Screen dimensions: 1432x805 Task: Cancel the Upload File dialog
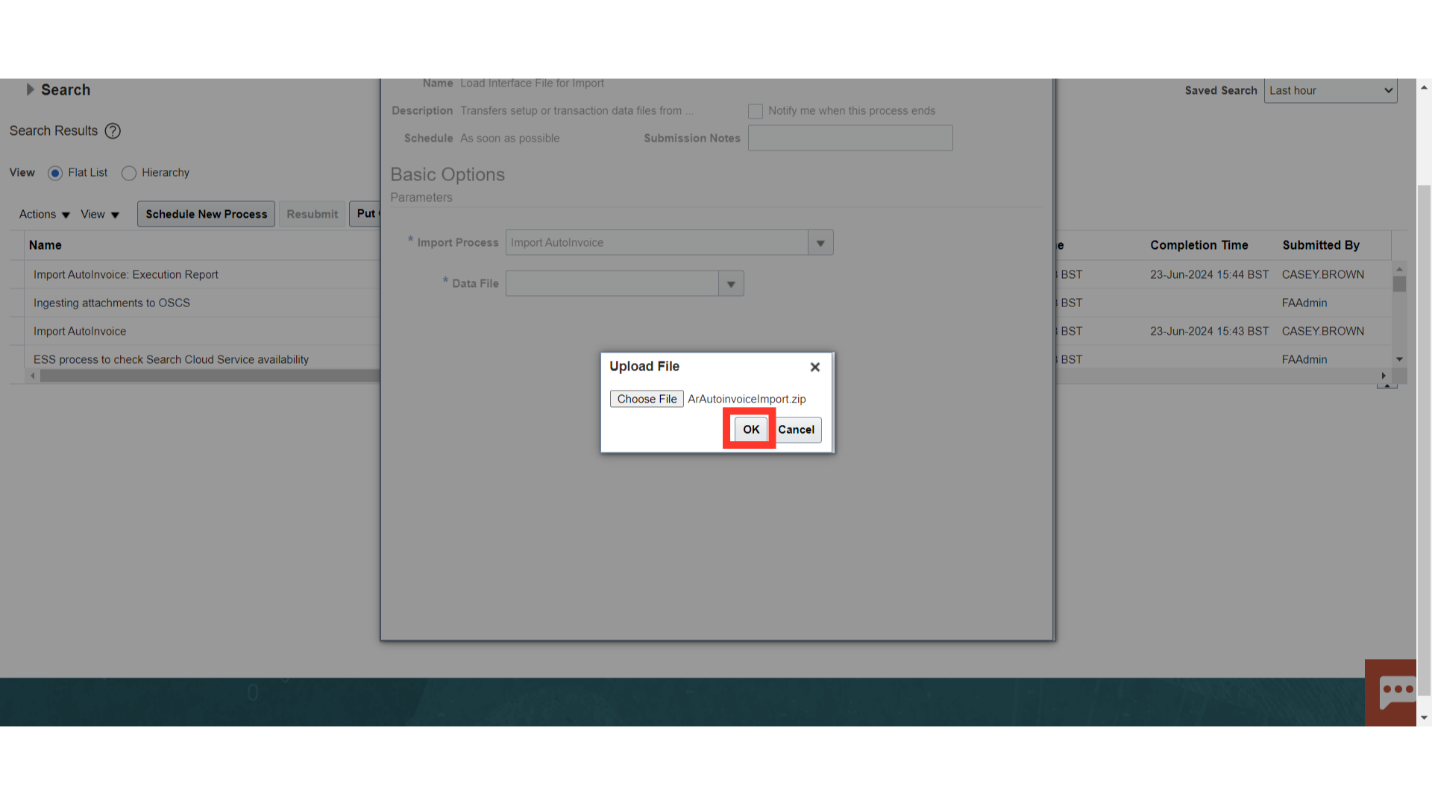tap(796, 430)
